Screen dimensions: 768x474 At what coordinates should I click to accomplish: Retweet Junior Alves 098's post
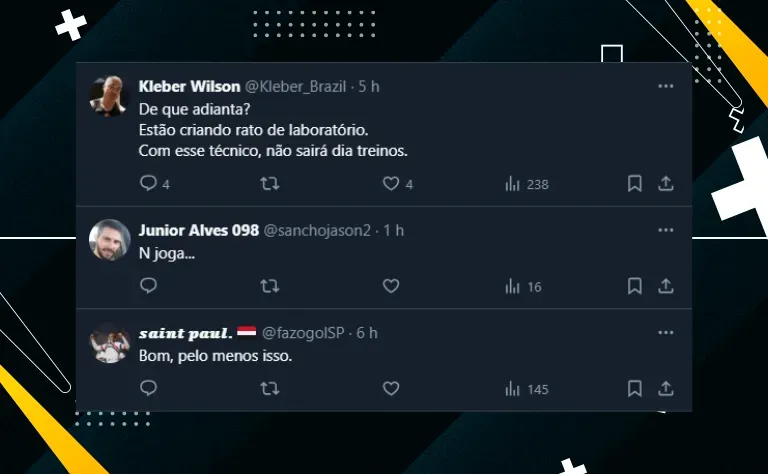tap(269, 286)
